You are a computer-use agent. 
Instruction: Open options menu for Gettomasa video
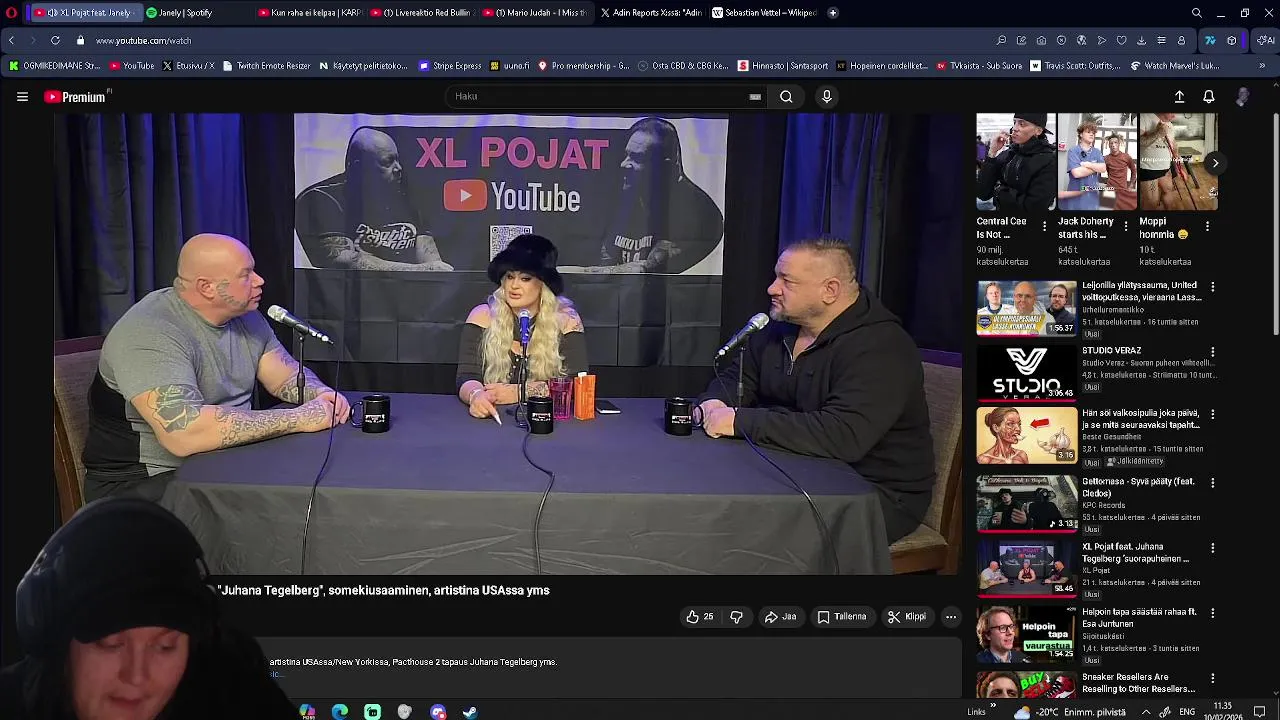tap(1212, 483)
